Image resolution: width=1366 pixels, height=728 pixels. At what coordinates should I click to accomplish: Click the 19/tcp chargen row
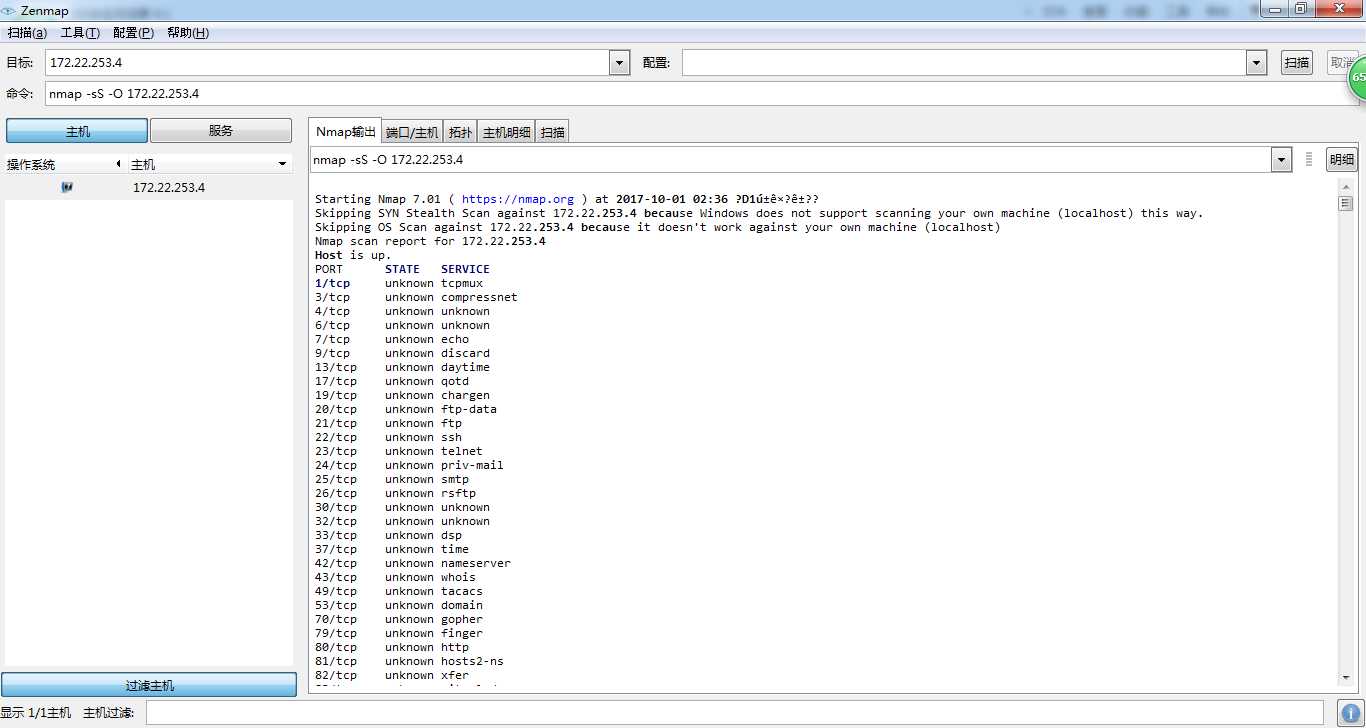[x=402, y=395]
